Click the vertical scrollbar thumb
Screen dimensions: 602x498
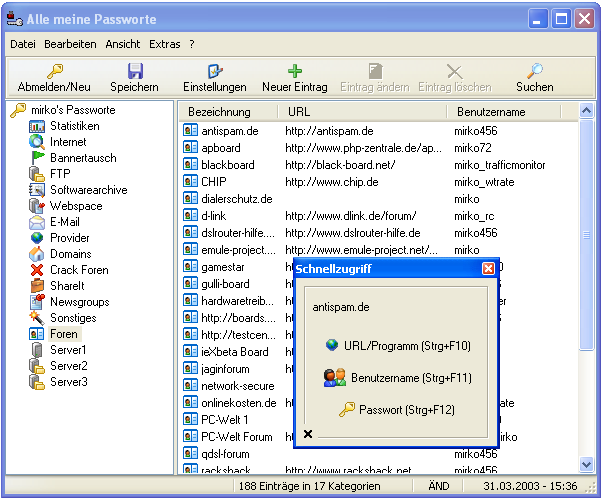586,235
